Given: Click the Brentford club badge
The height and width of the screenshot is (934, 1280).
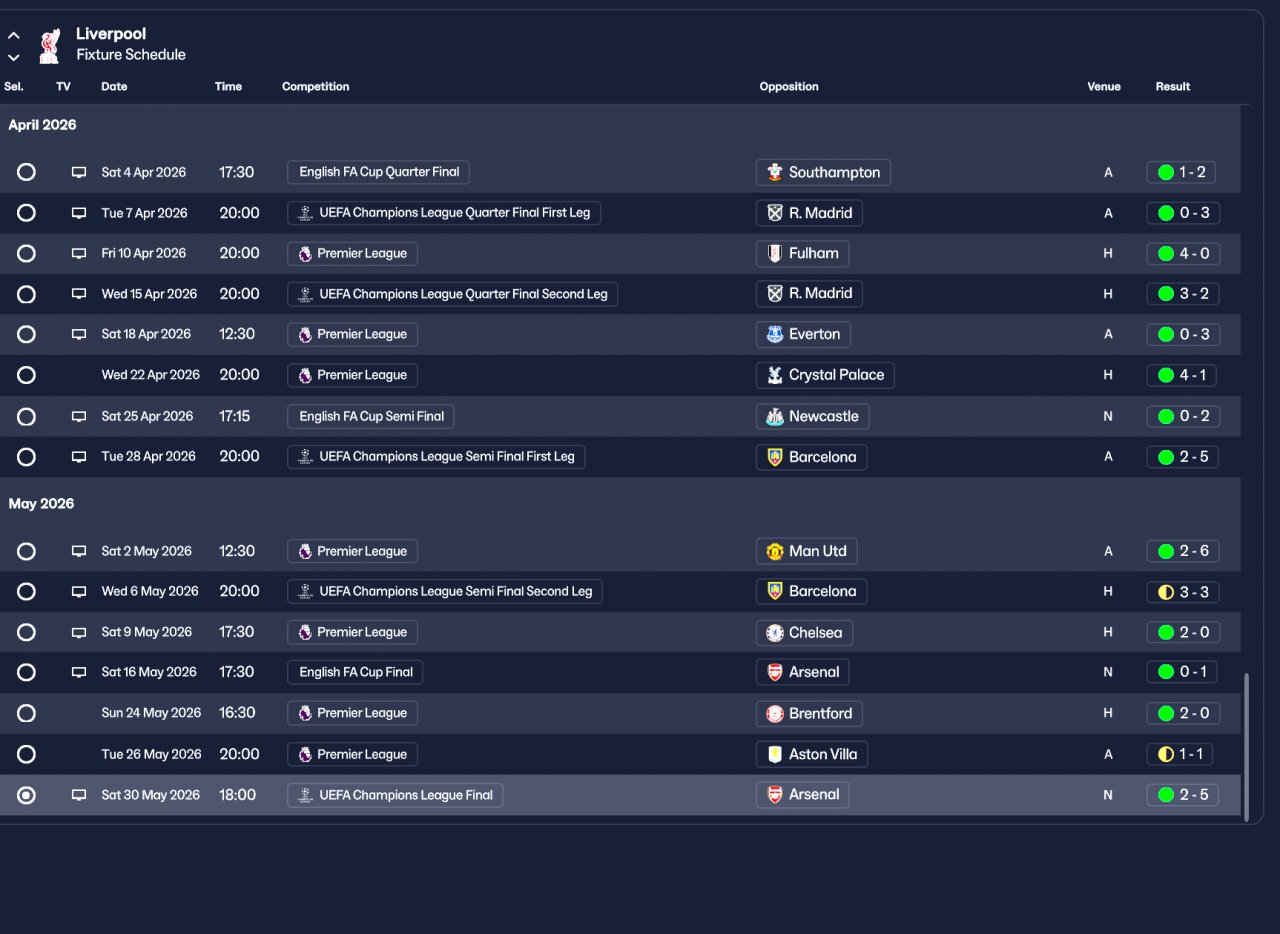Looking at the screenshot, I should click(x=775, y=713).
